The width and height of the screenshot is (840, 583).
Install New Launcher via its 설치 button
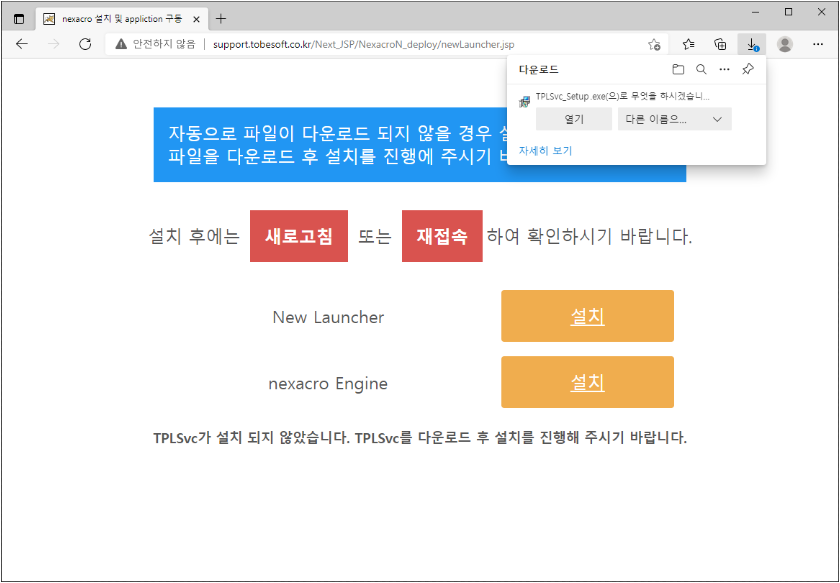pos(587,316)
